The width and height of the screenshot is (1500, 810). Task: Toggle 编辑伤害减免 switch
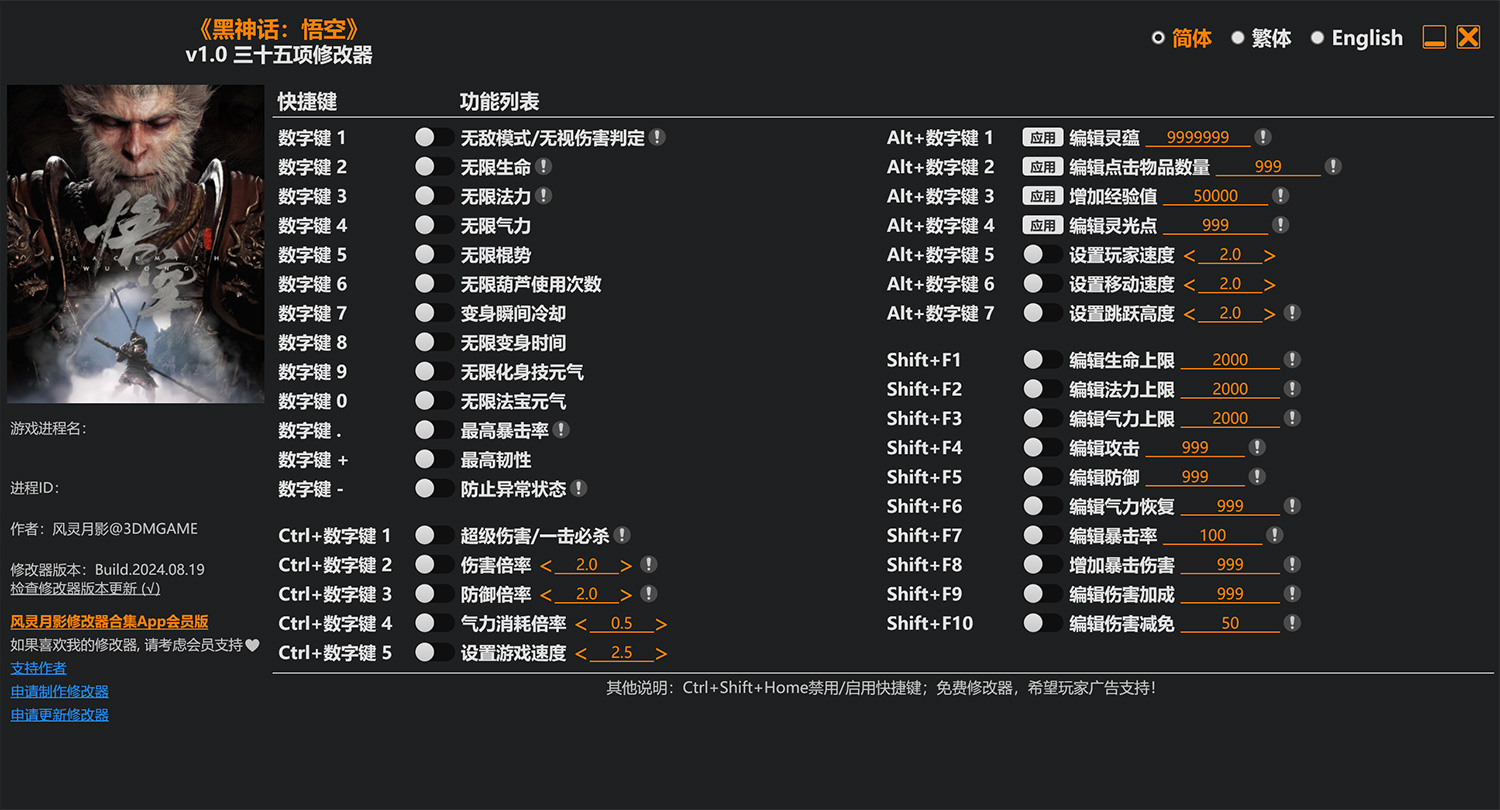click(x=1043, y=623)
